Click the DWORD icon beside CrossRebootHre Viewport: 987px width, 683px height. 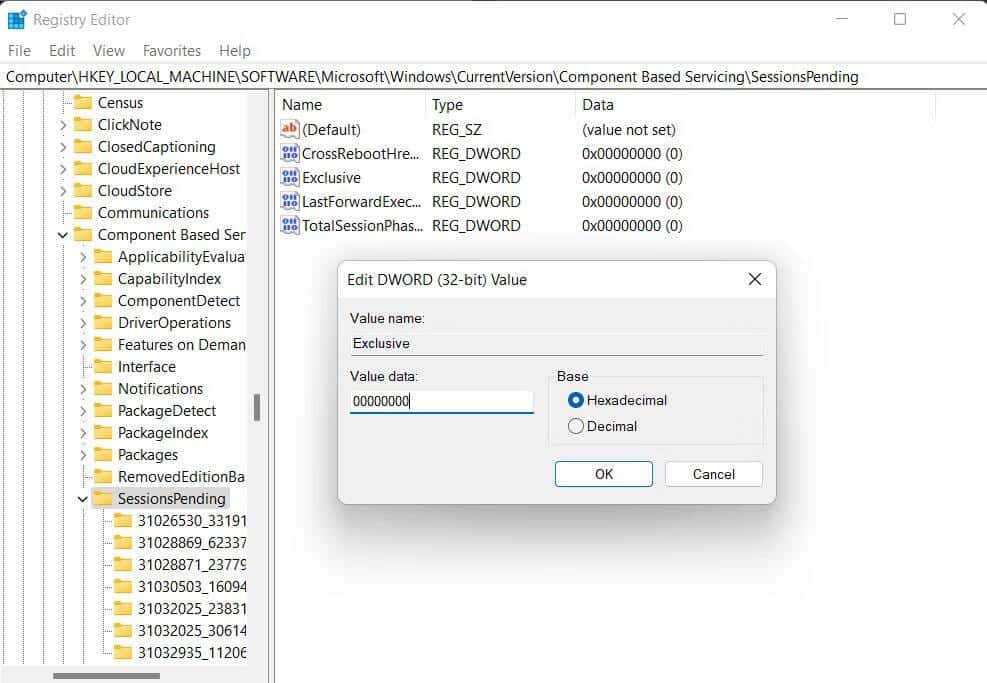coord(289,153)
